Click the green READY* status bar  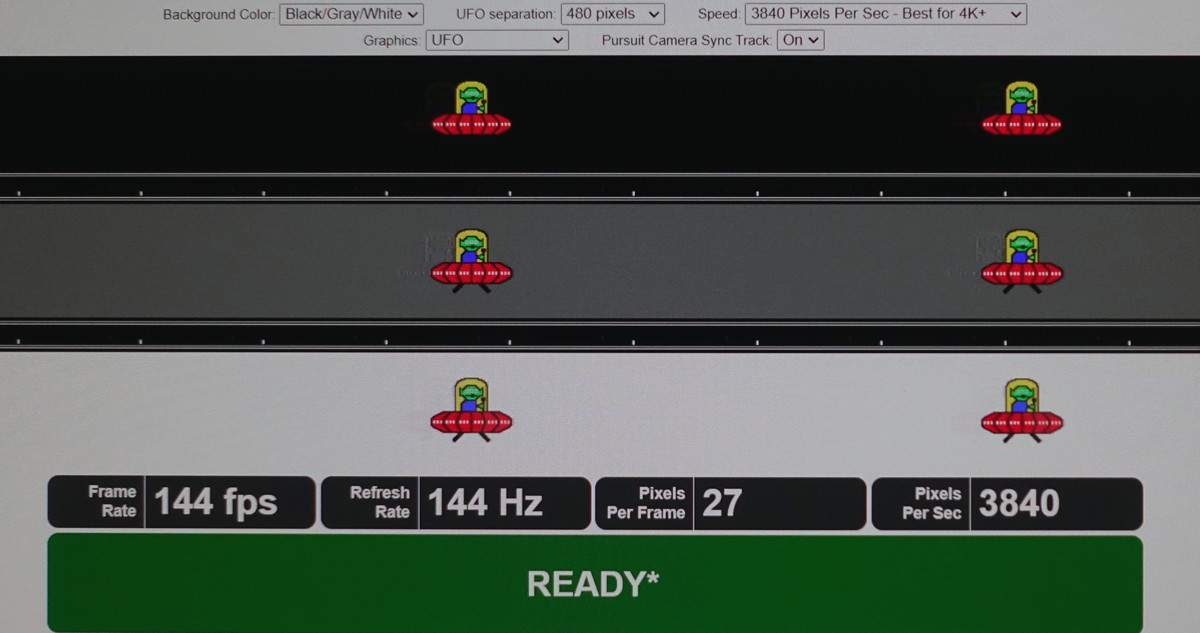(x=594, y=583)
